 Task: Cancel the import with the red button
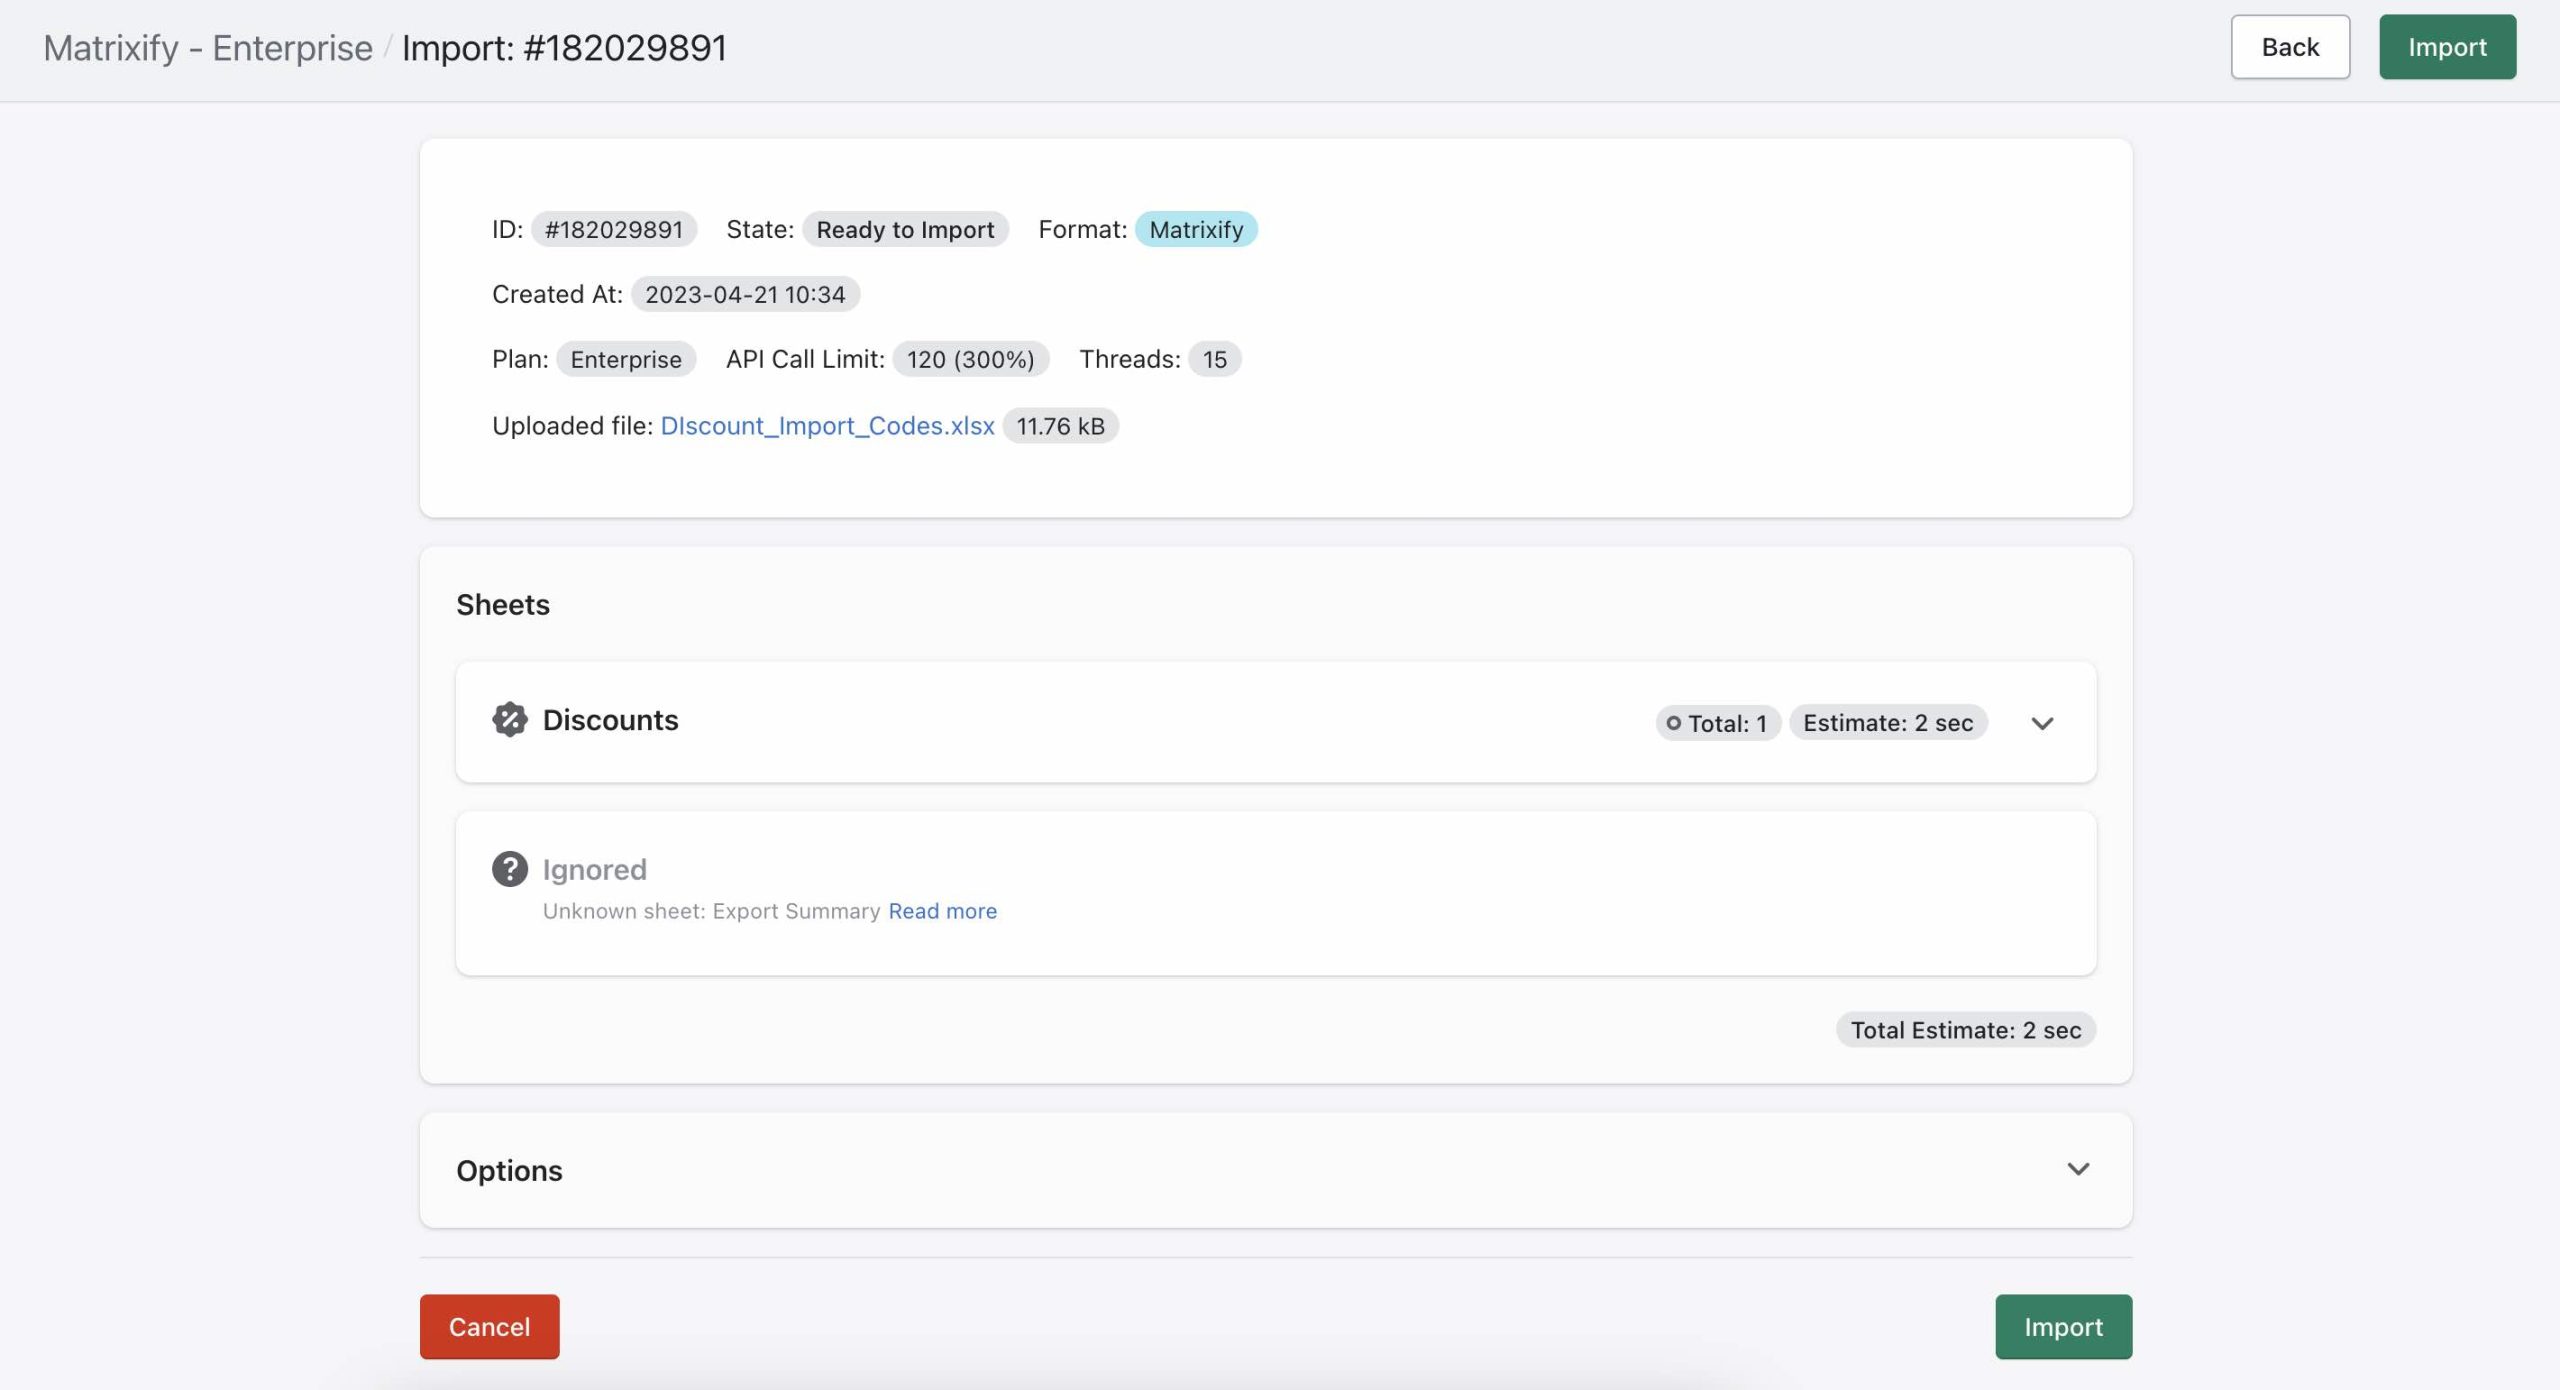[x=489, y=1326]
